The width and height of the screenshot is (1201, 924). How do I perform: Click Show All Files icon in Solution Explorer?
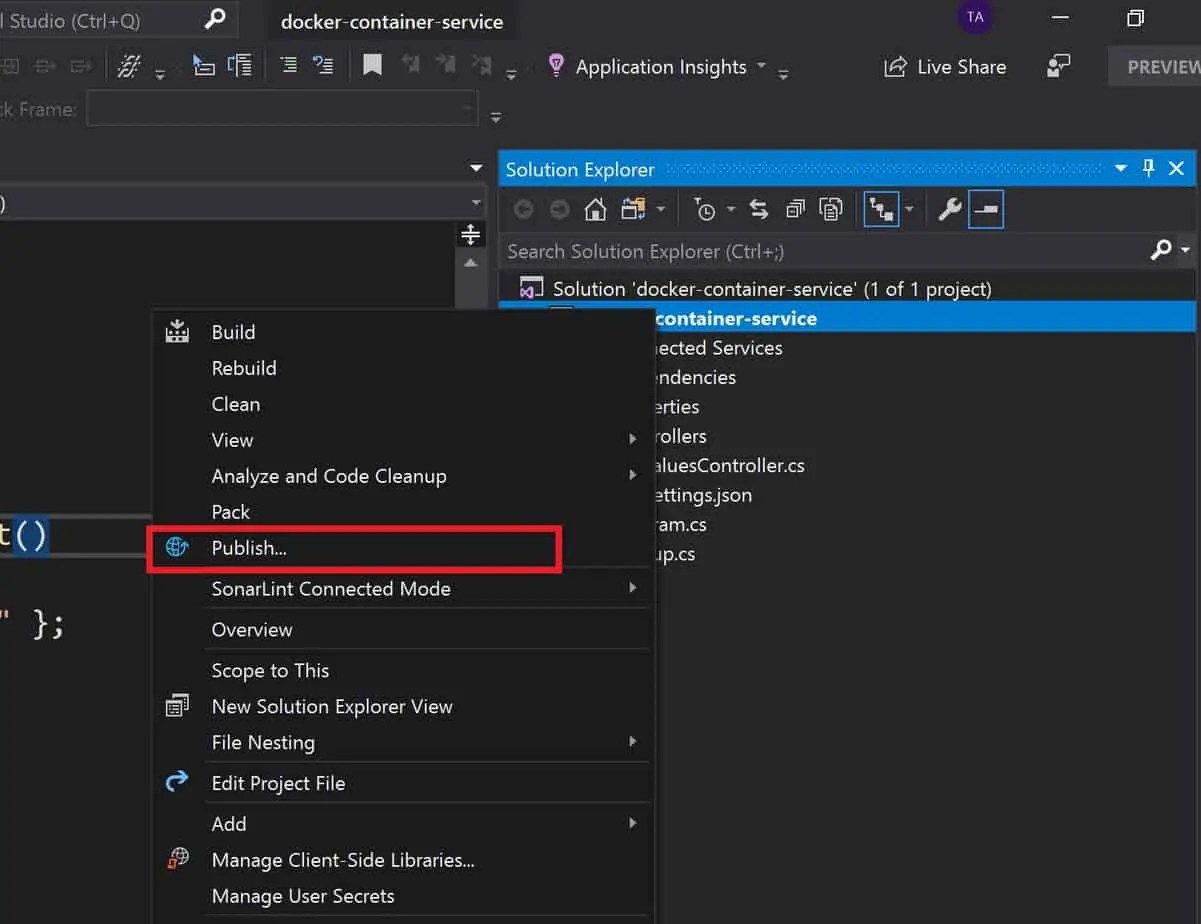[x=831, y=209]
